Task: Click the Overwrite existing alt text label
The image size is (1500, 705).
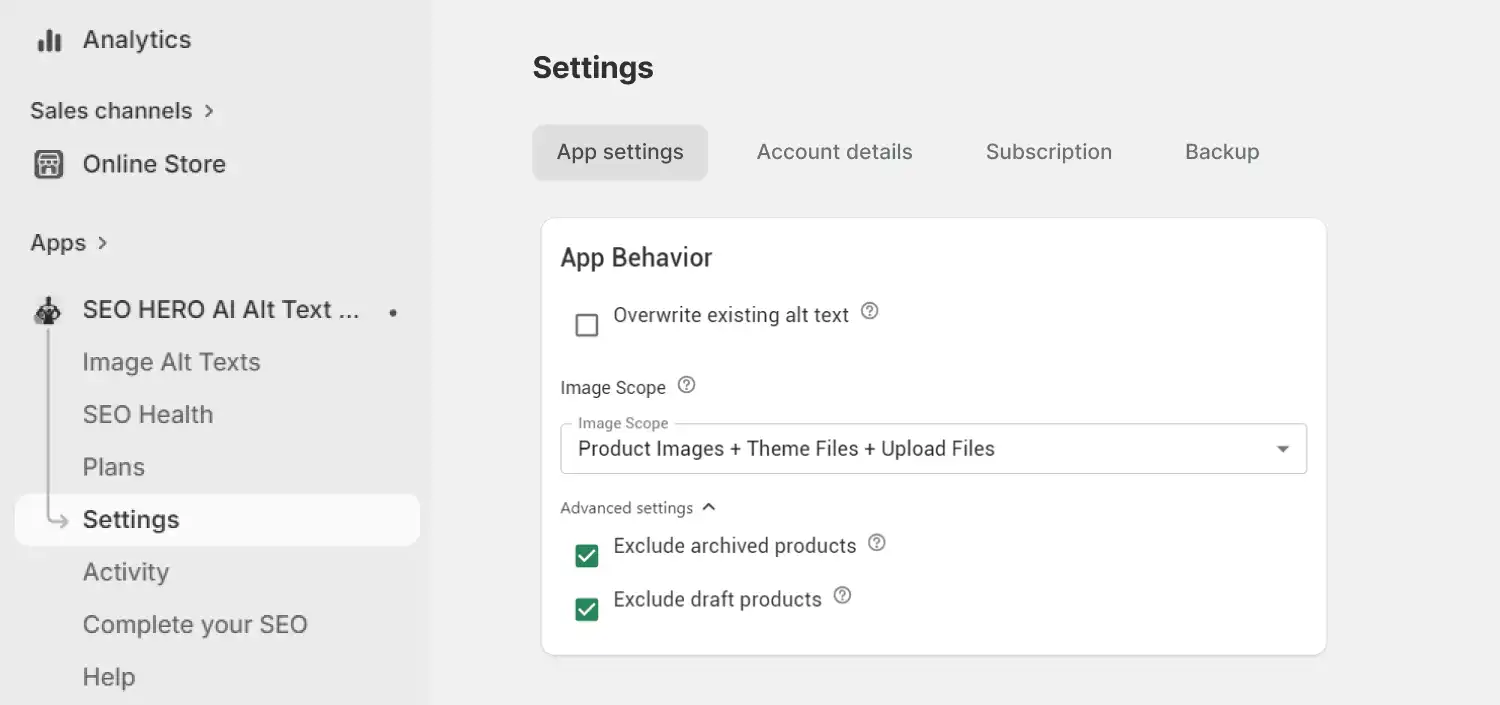Action: 731,315
